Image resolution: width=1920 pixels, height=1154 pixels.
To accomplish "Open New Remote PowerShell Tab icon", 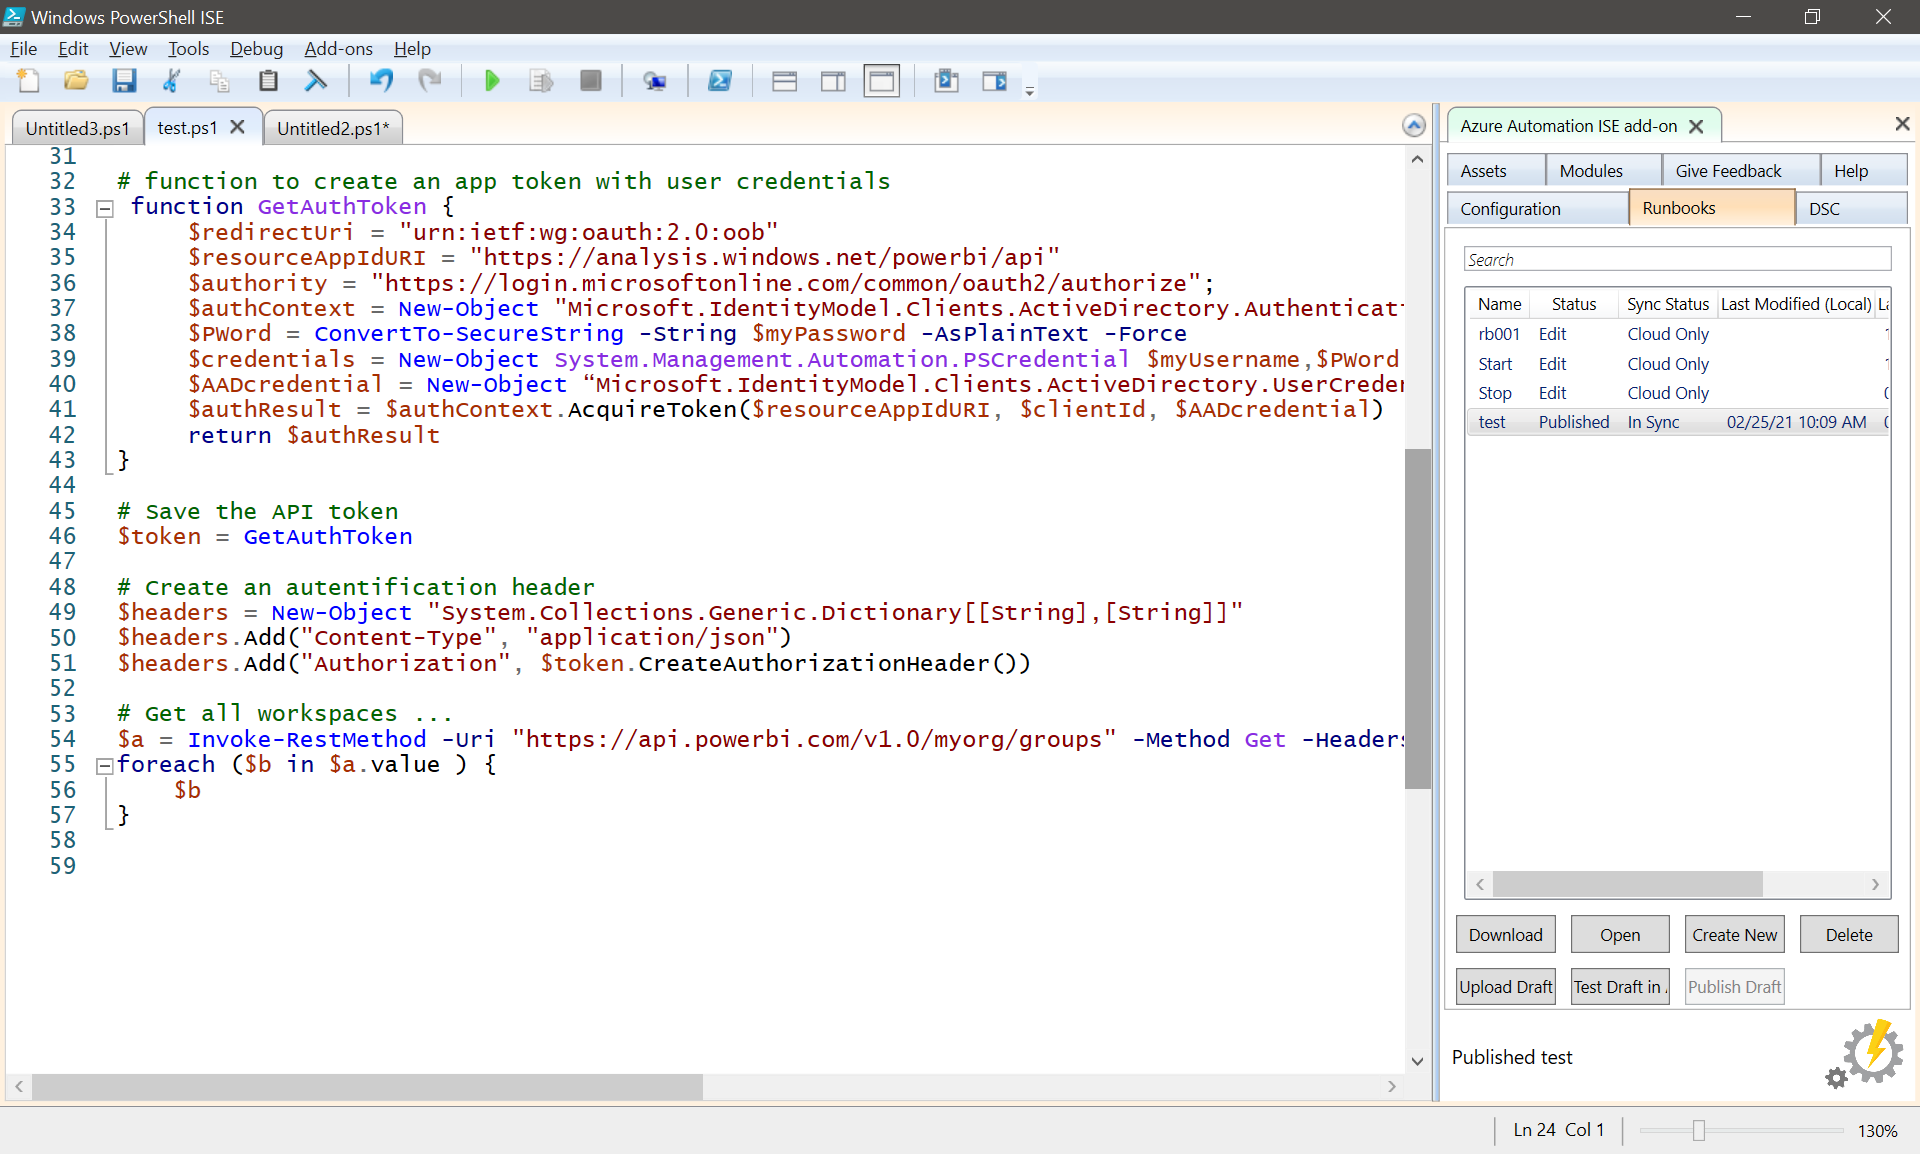I will click(655, 81).
